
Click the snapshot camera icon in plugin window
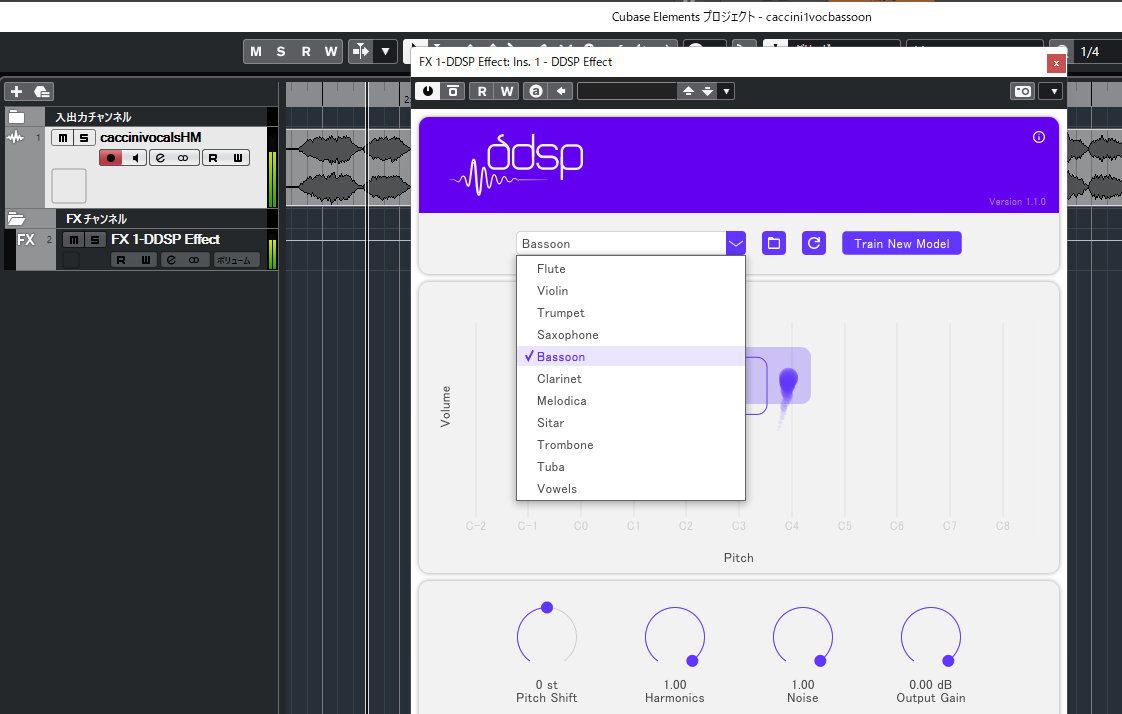pos(1022,90)
